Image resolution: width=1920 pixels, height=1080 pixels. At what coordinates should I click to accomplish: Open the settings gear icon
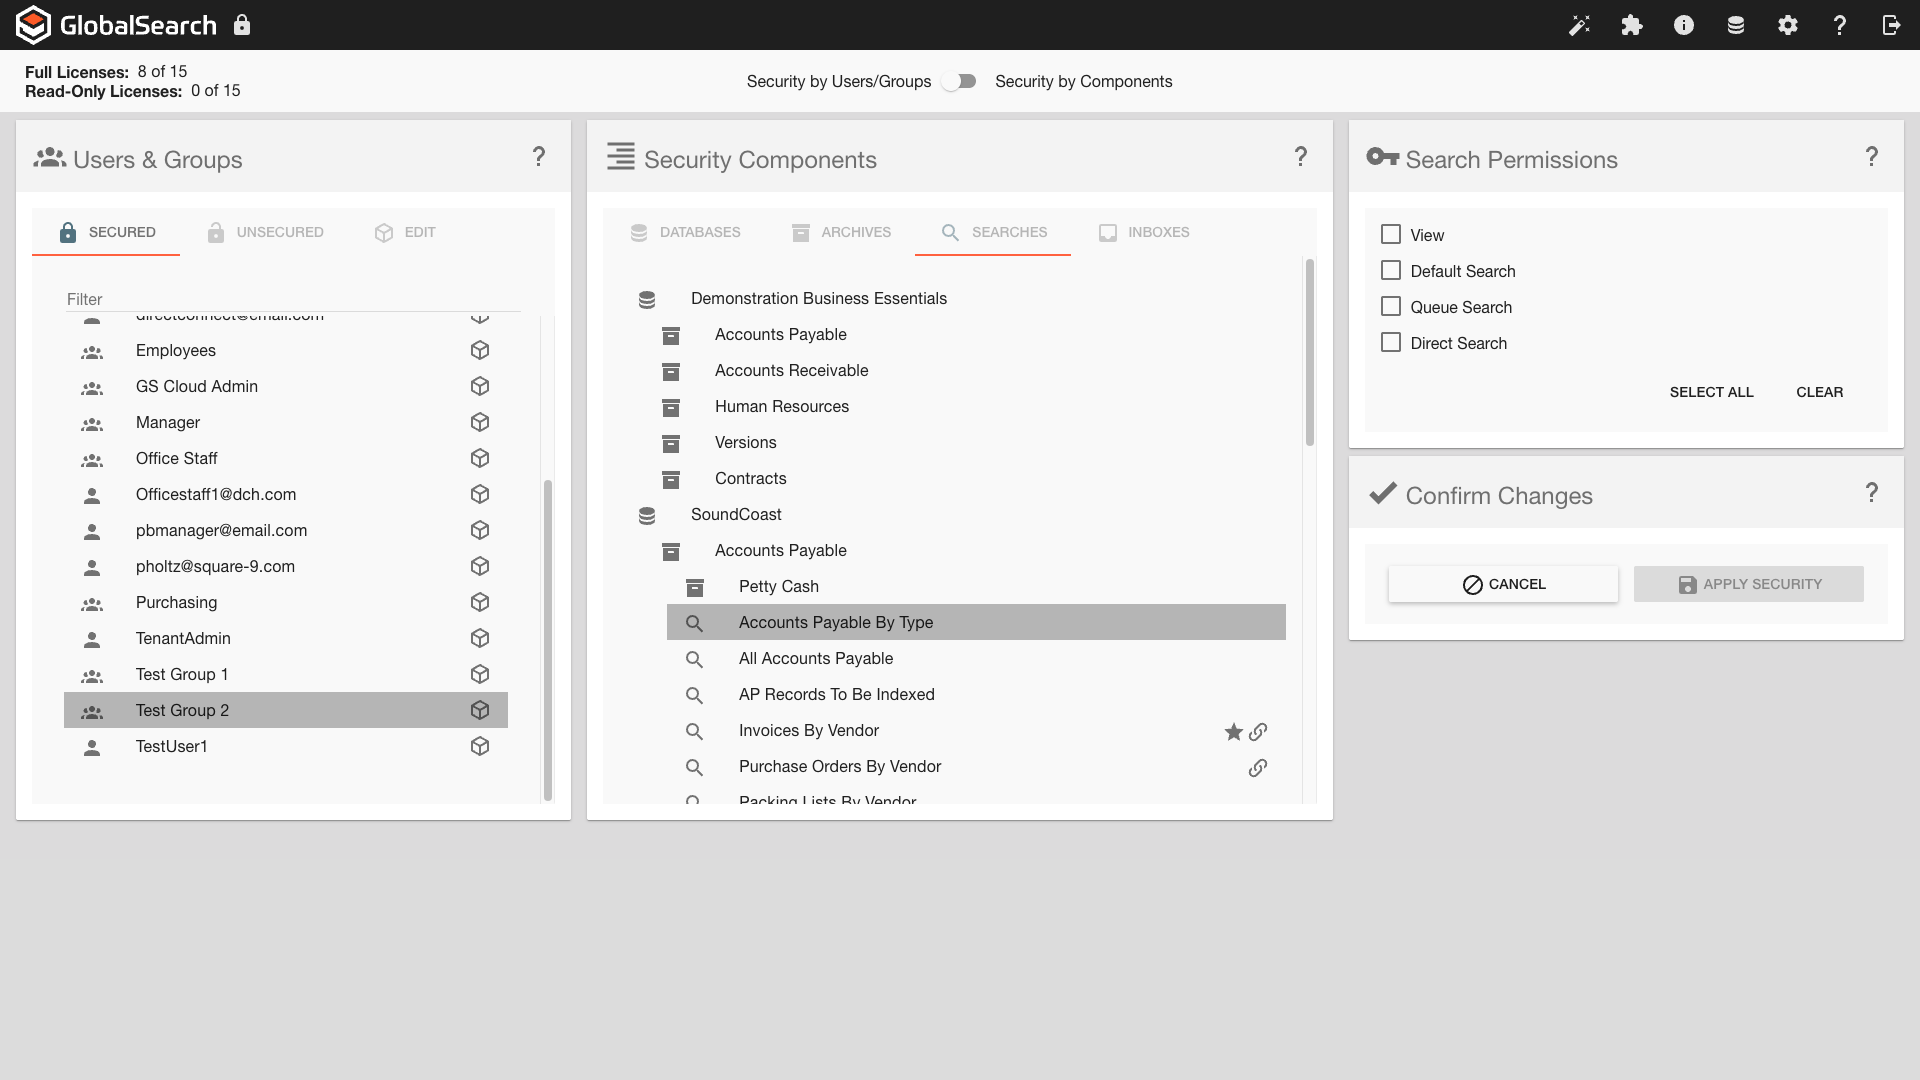pos(1788,25)
